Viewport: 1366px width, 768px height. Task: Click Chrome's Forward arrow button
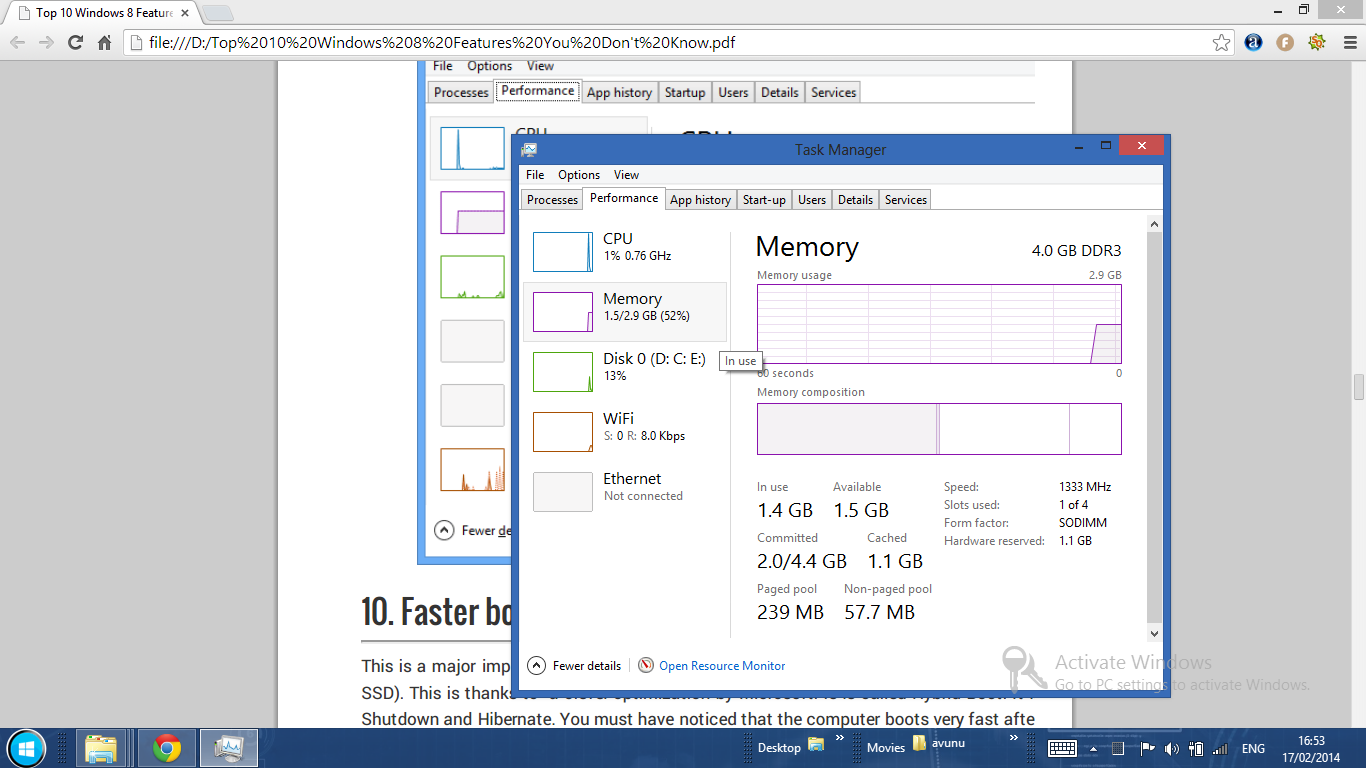pos(46,43)
